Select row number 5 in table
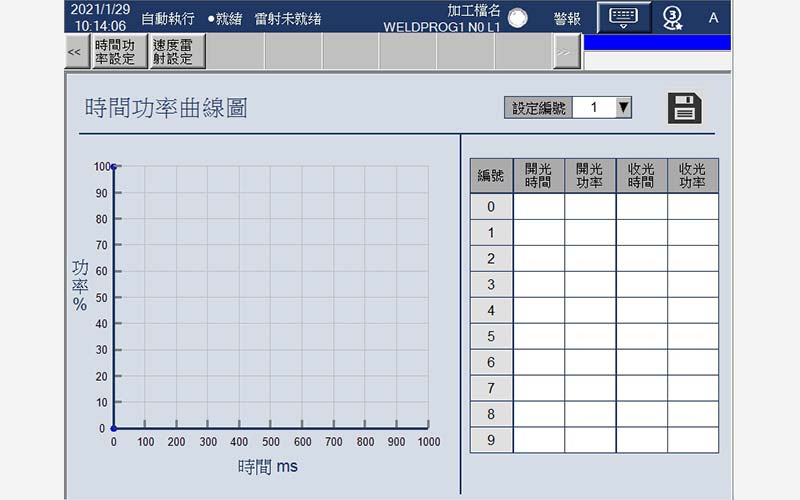Image resolution: width=800 pixels, height=500 pixels. (491, 337)
